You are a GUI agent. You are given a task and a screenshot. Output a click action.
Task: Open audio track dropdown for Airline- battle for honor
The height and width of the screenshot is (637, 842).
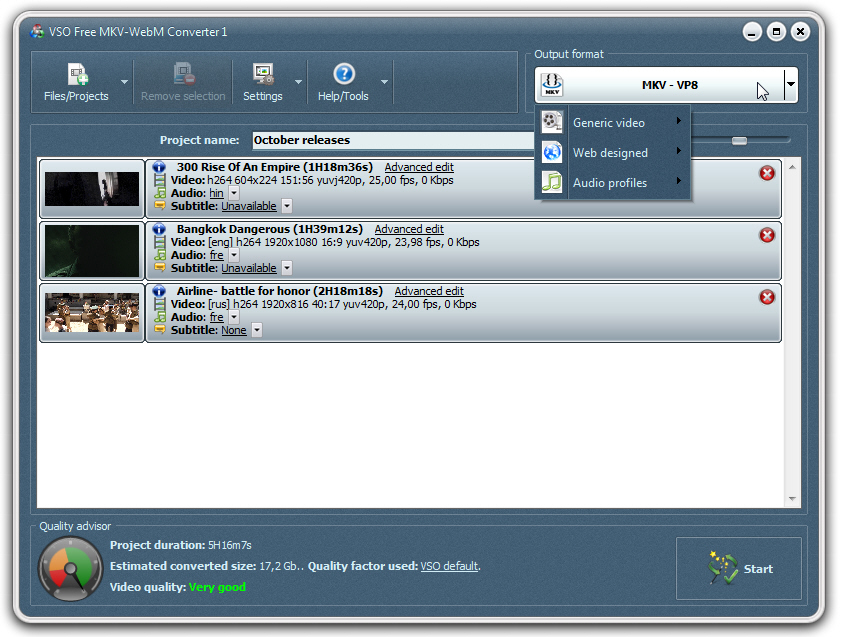[234, 317]
